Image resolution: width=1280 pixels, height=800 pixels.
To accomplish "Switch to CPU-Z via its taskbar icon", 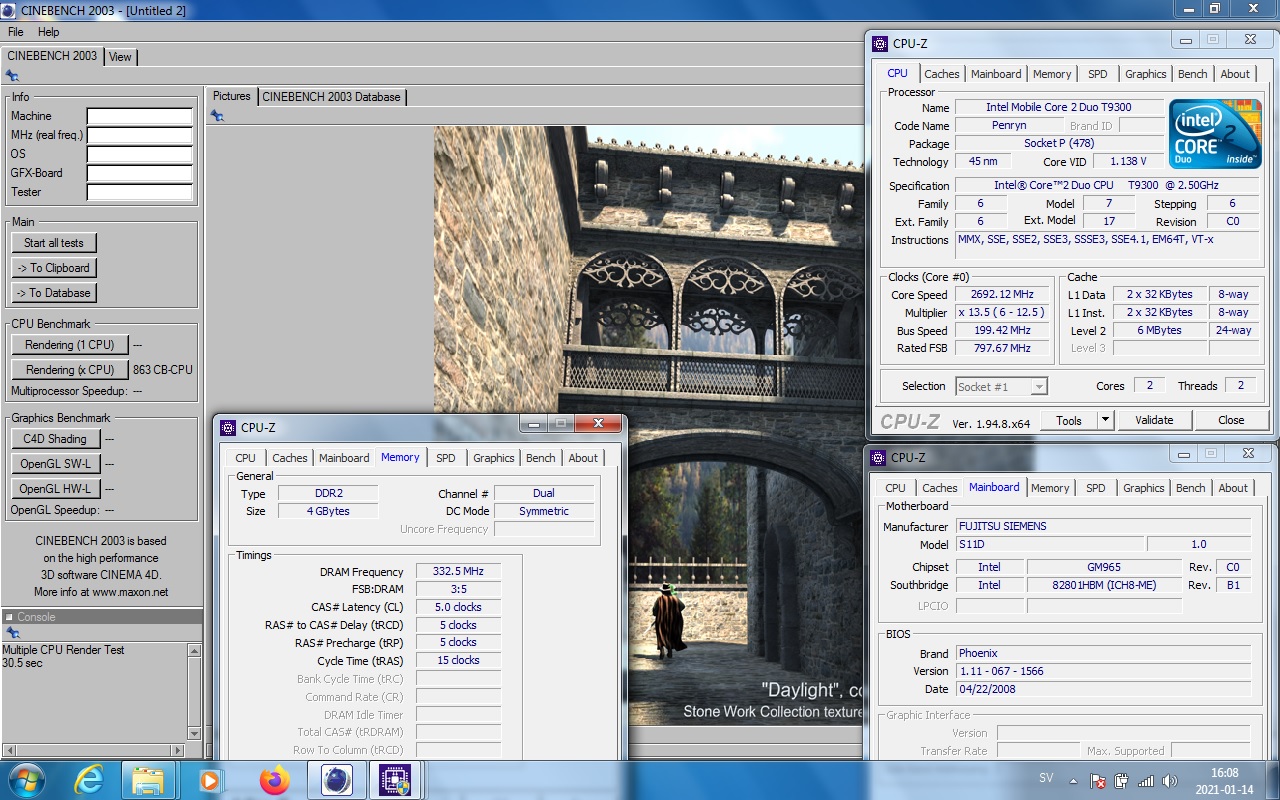I will click(396, 780).
